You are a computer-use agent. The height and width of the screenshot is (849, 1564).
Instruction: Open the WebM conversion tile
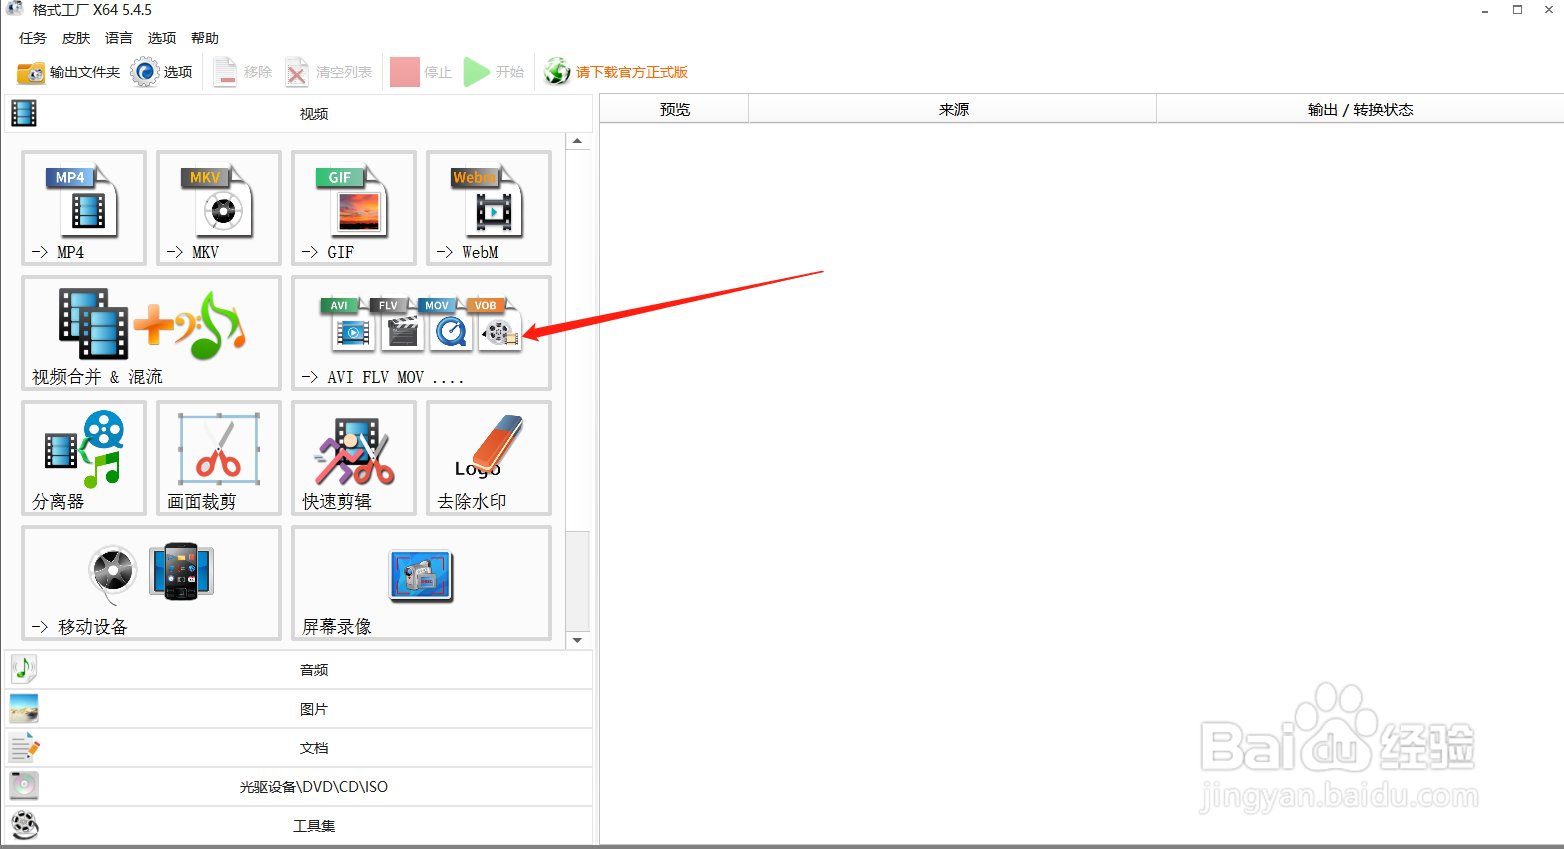click(x=489, y=208)
